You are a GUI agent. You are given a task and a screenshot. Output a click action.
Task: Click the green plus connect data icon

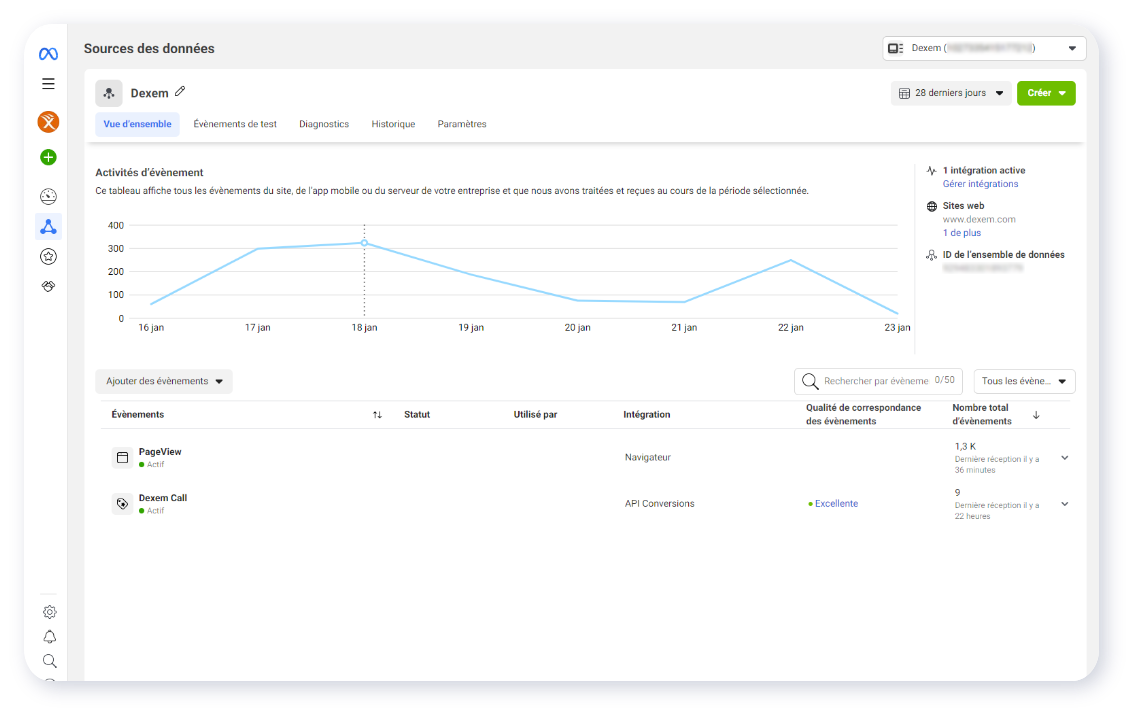(48, 157)
